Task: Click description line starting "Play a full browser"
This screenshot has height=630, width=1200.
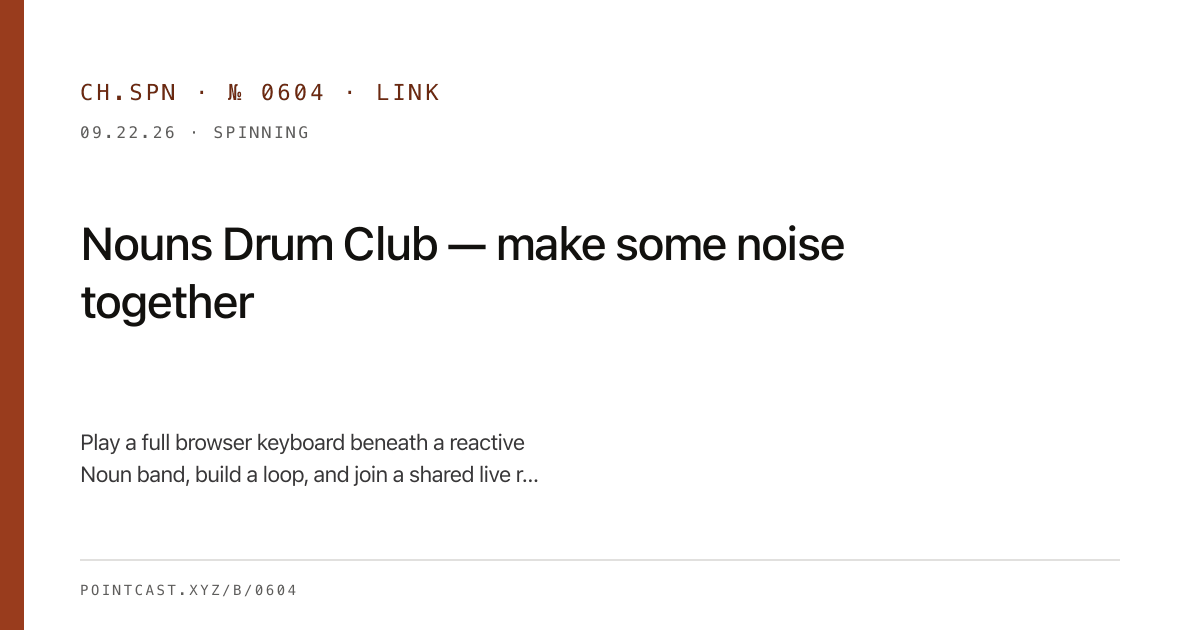Action: tap(302, 442)
